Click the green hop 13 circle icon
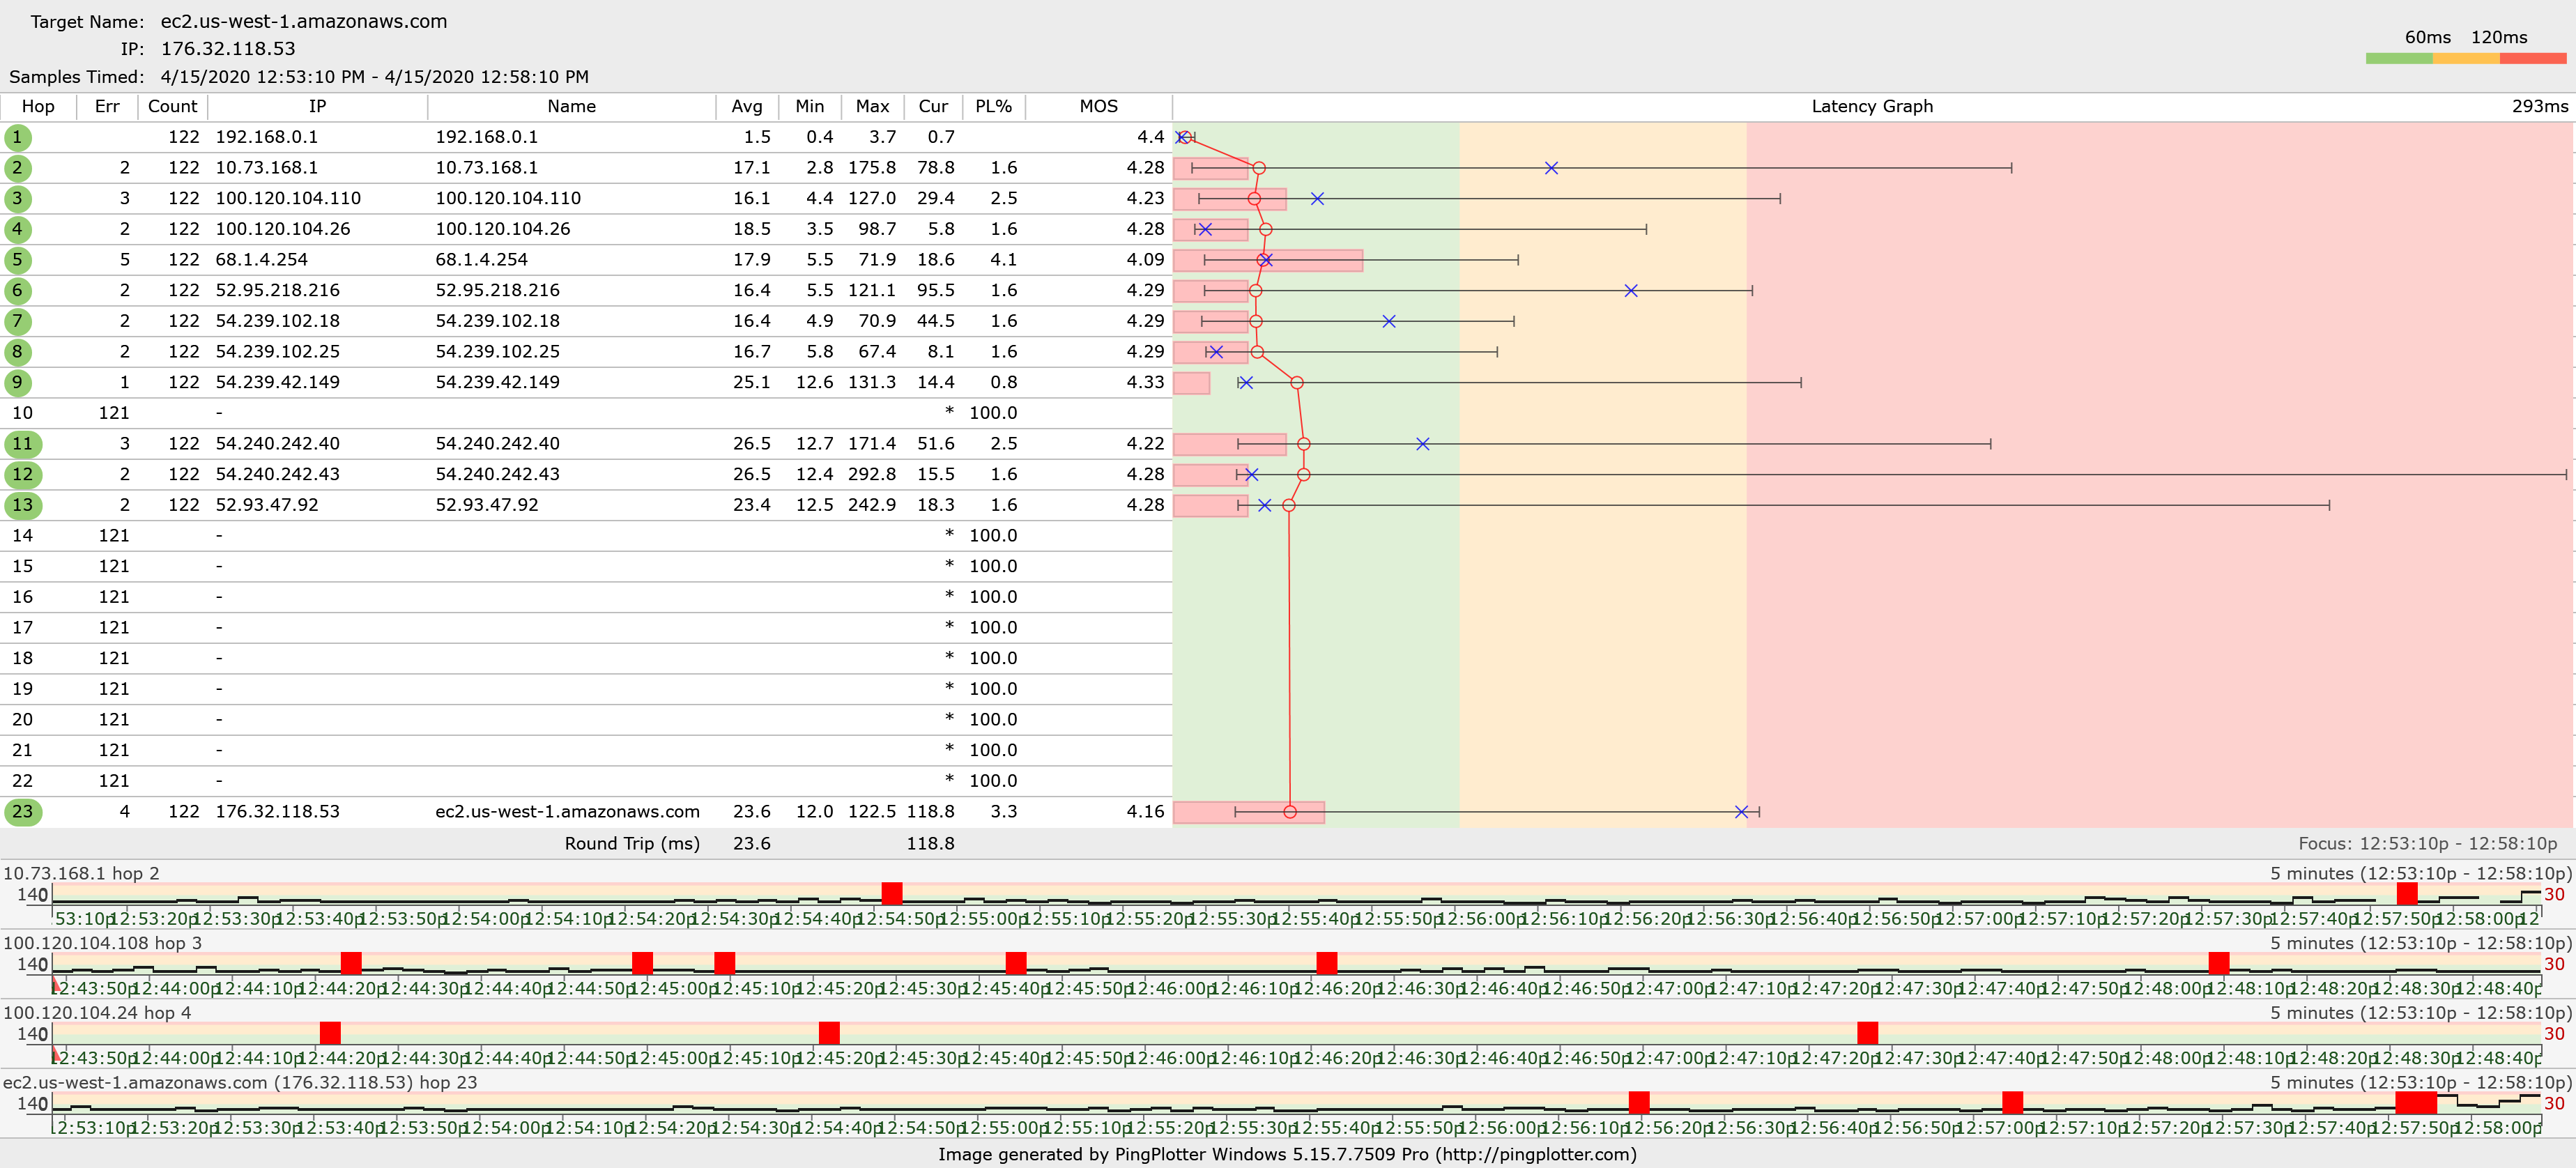Screen dimensions: 2576x1168 coord(22,505)
